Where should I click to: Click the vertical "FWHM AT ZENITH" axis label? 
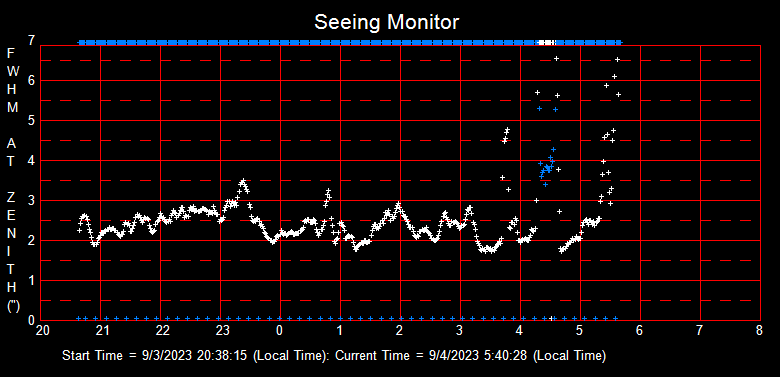point(13,180)
